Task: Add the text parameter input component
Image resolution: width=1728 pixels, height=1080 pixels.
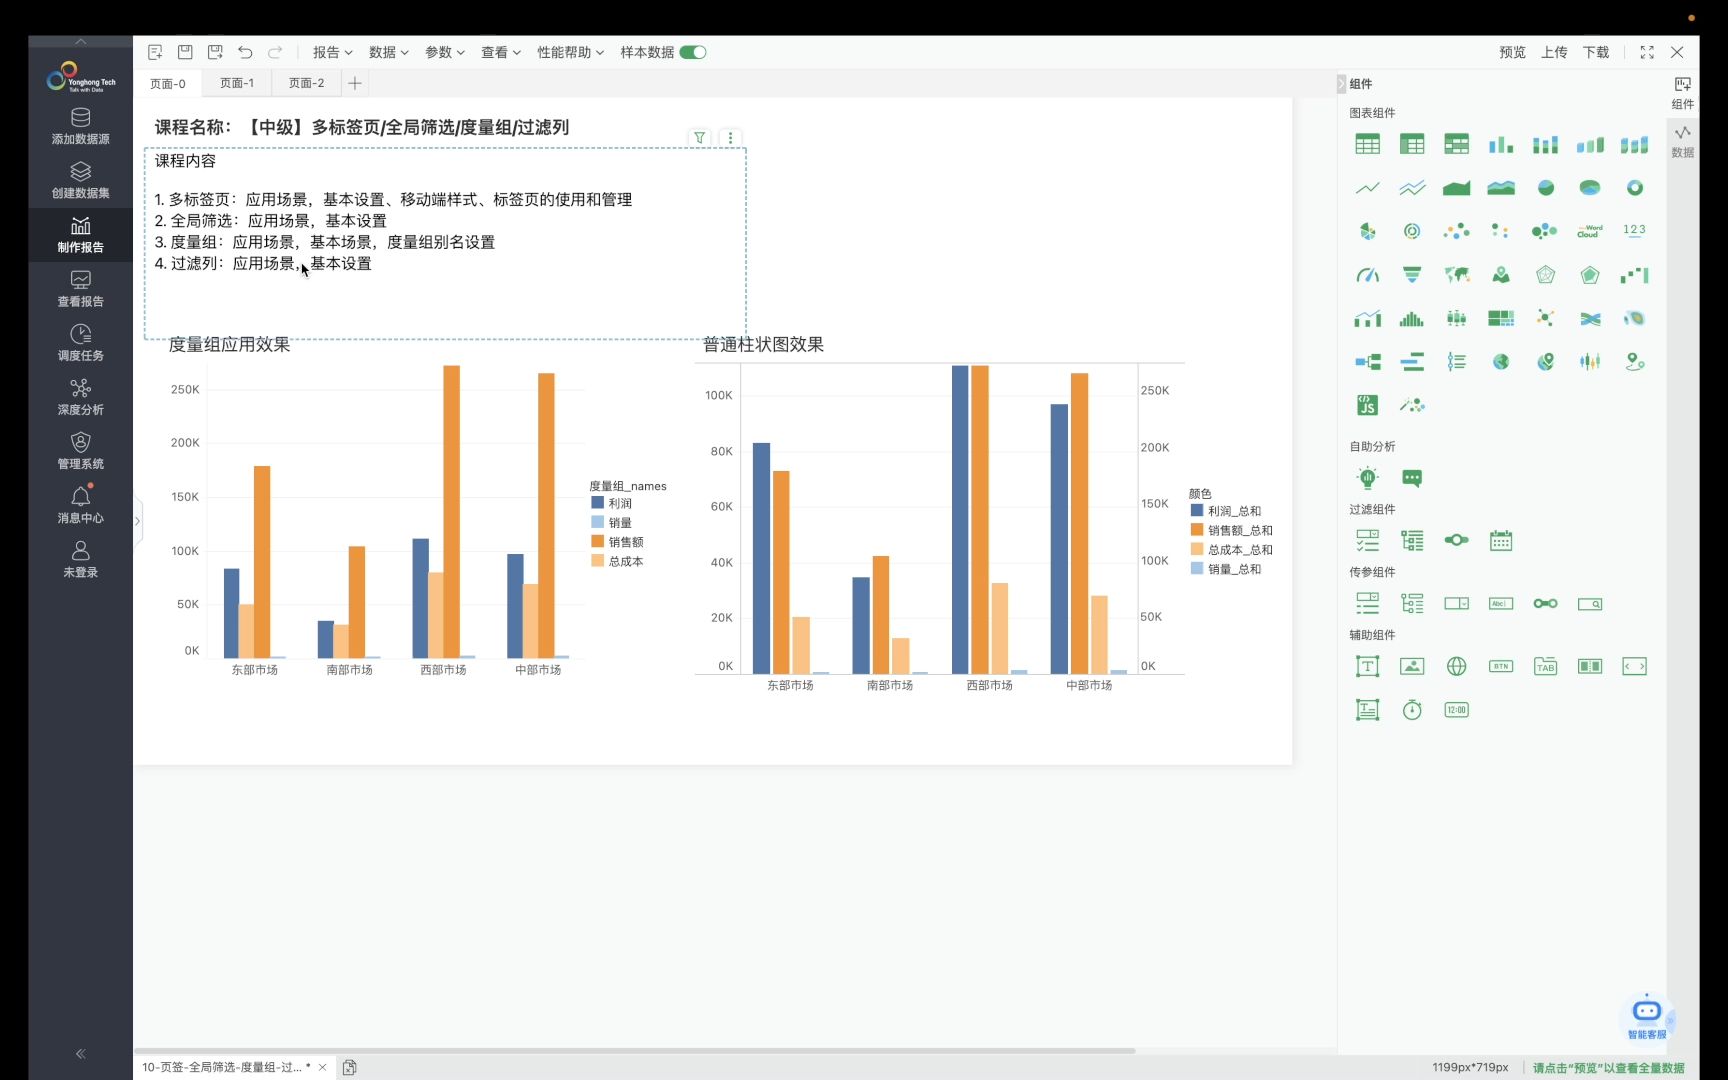Action: 1500,604
